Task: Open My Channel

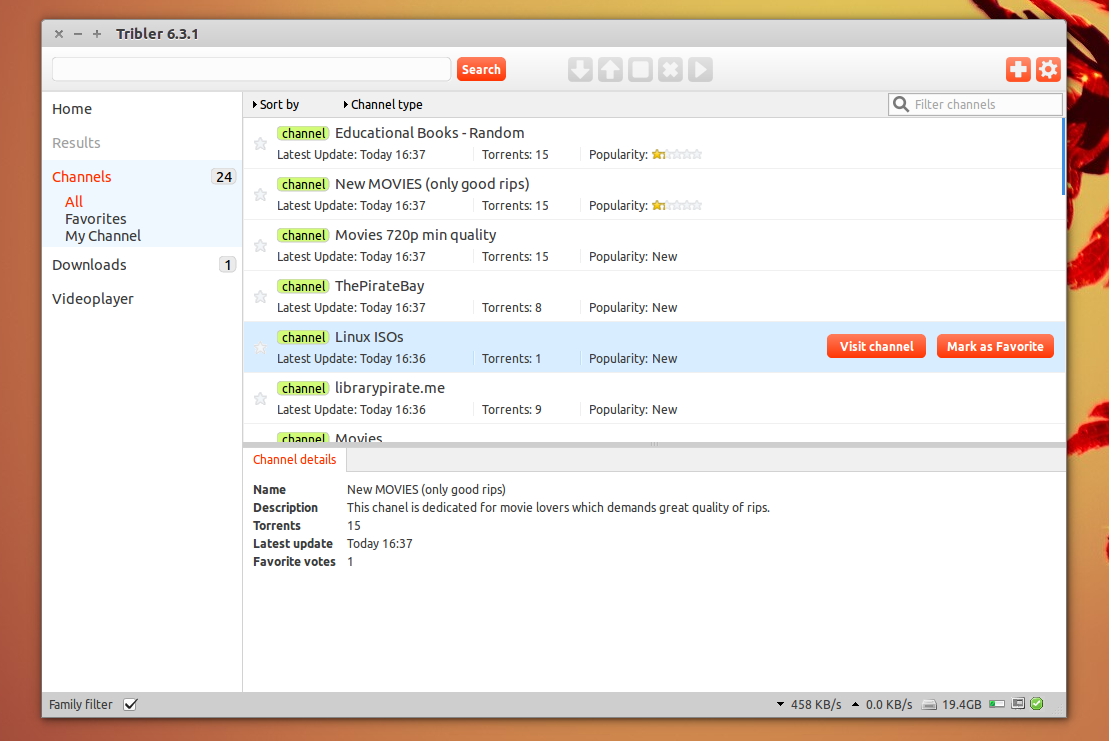Action: [103, 235]
